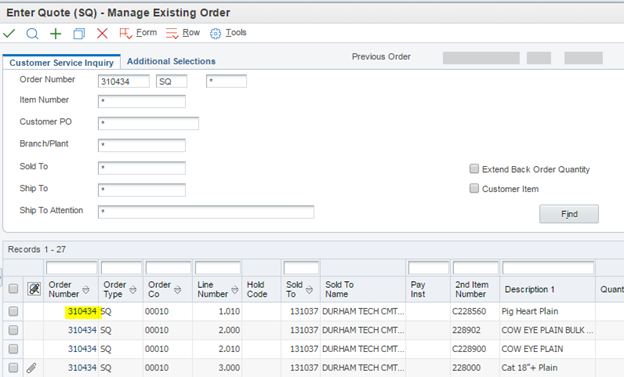Click the Sold To input field
The width and height of the screenshot is (624, 377).
[x=142, y=168]
